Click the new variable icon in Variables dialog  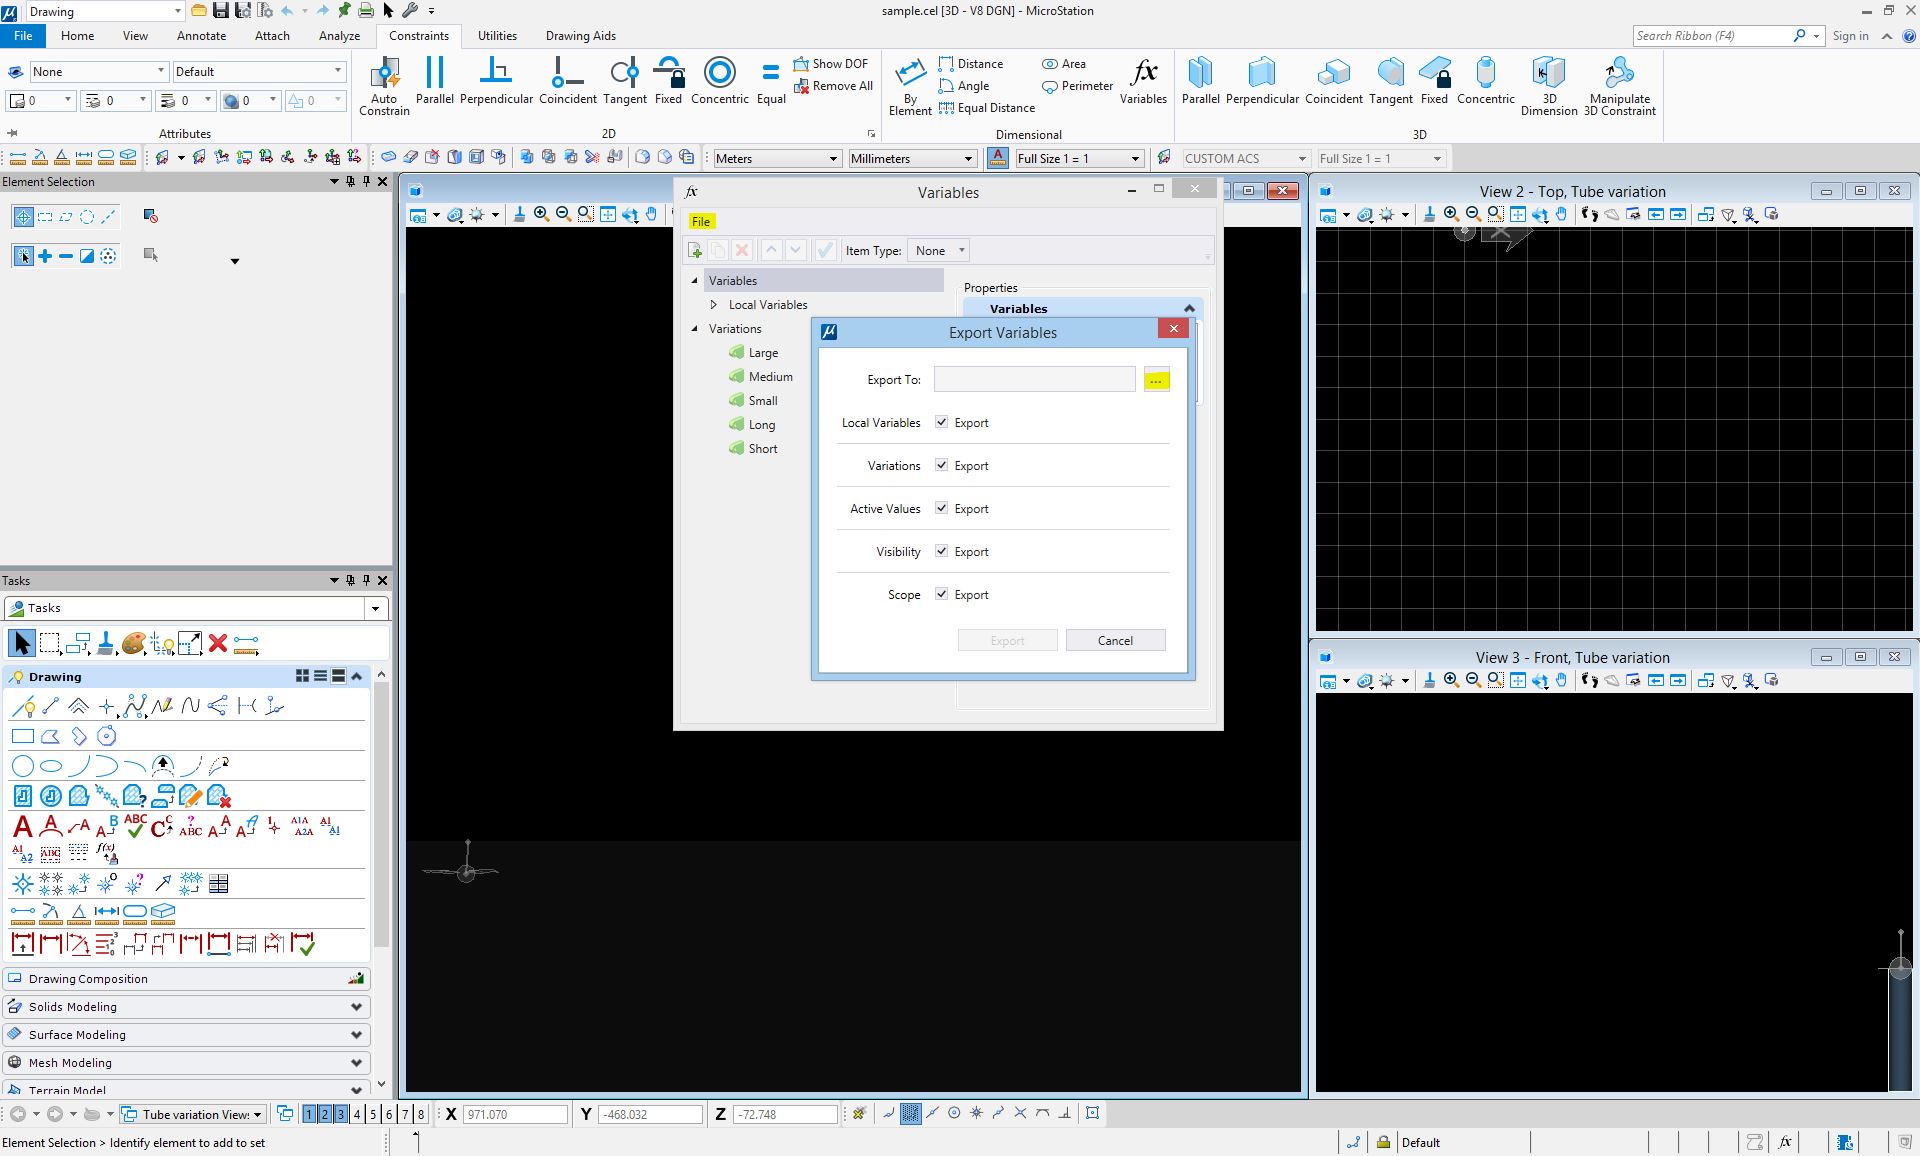[x=695, y=251]
